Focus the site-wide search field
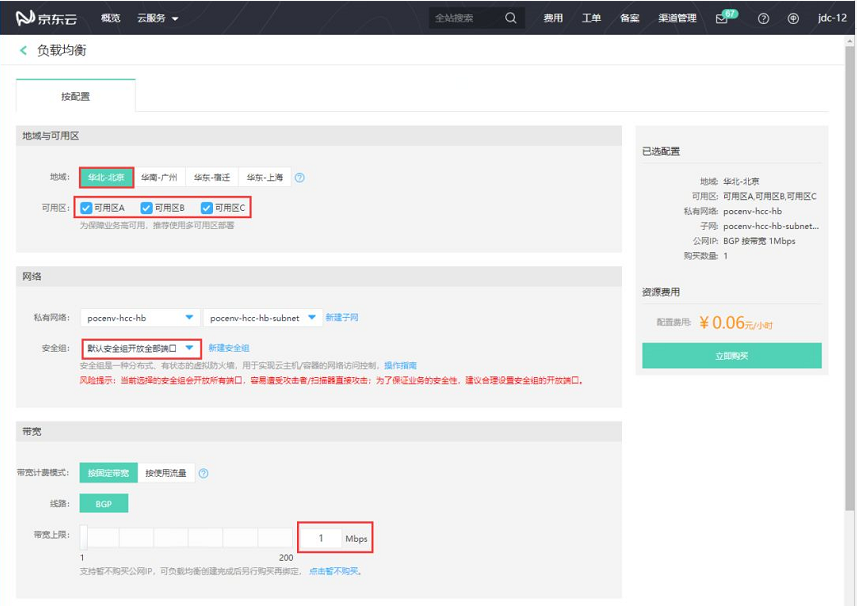 point(466,18)
